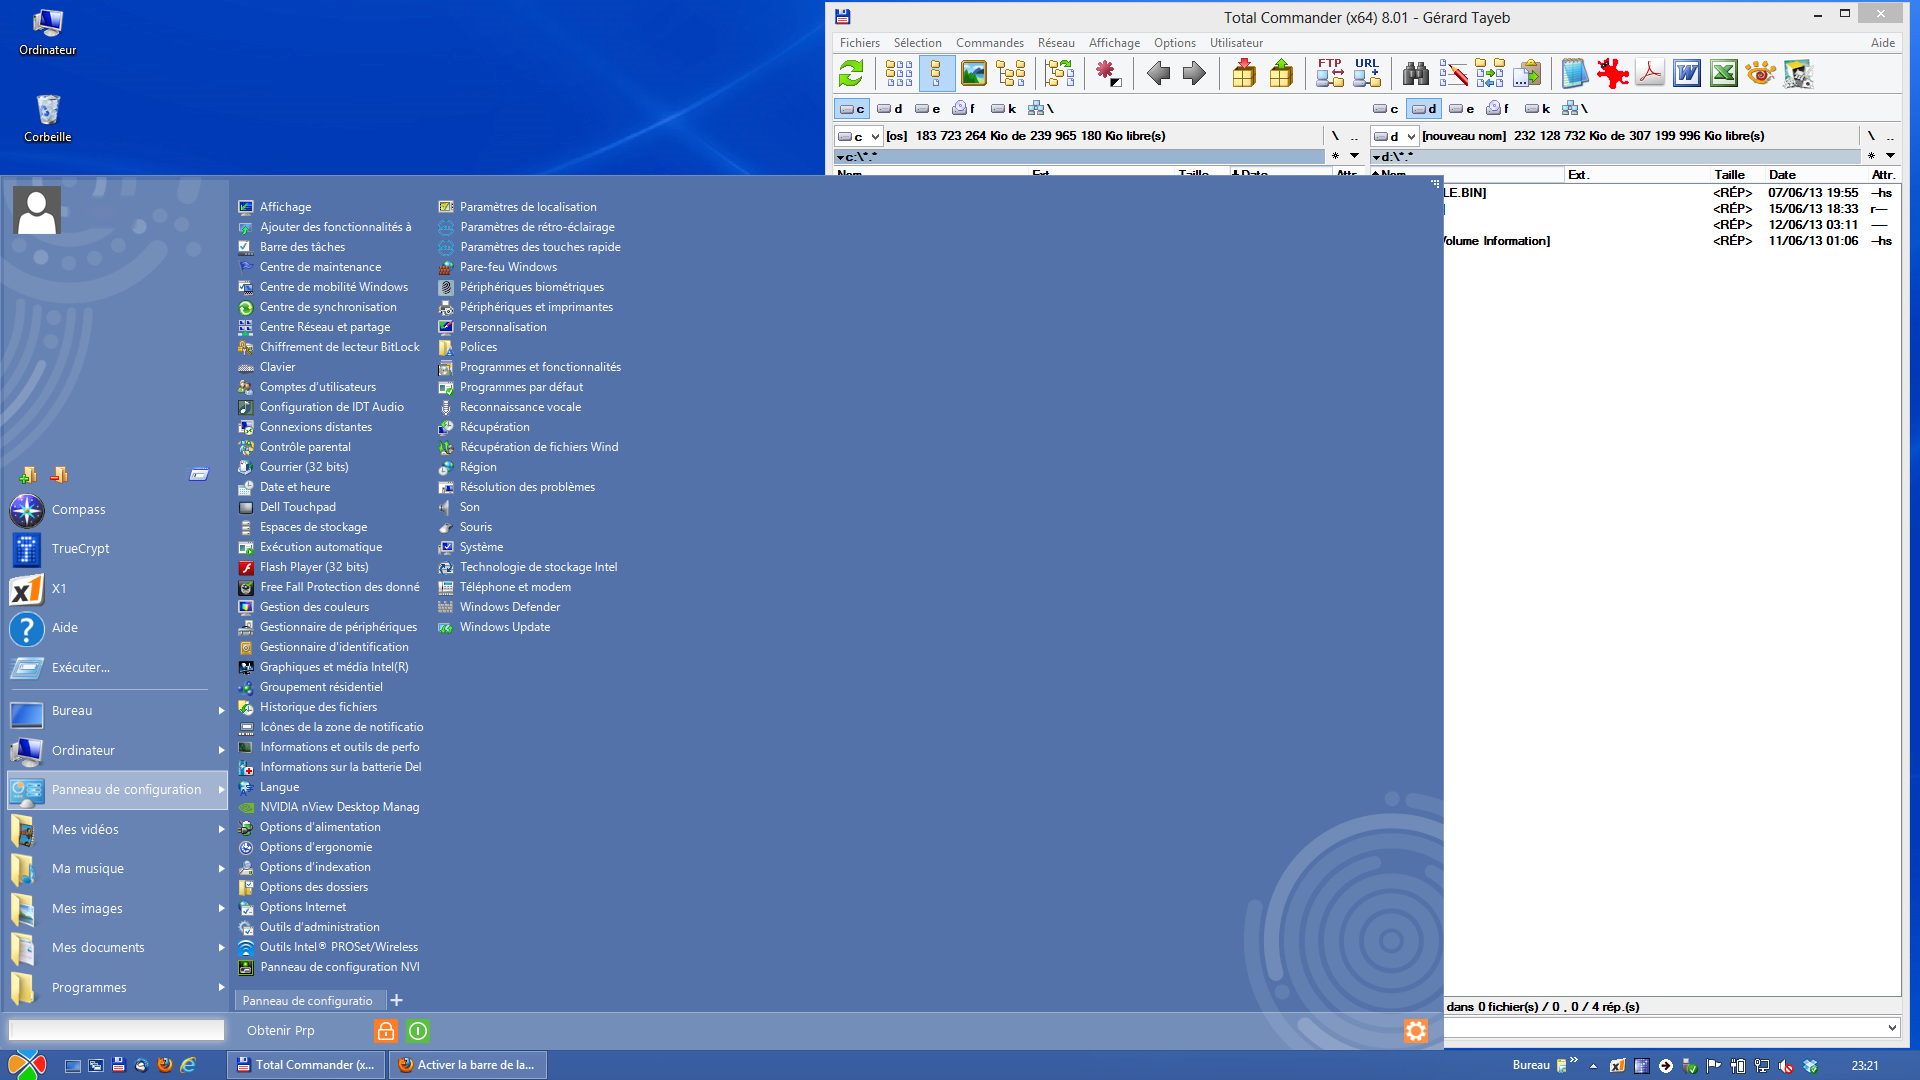Select the thumbnail picture view icon
Viewport: 1920px width, 1080px height.
[x=973, y=73]
